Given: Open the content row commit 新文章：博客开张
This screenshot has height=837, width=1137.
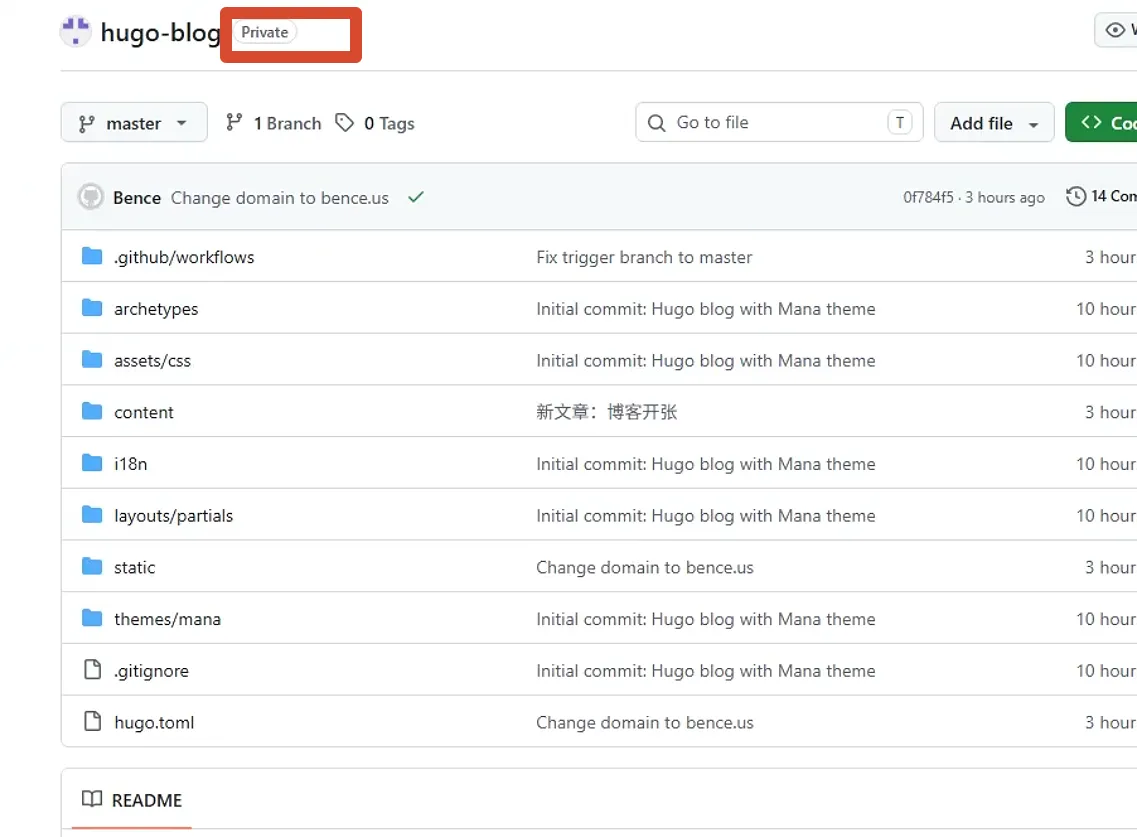Looking at the screenshot, I should [x=606, y=412].
